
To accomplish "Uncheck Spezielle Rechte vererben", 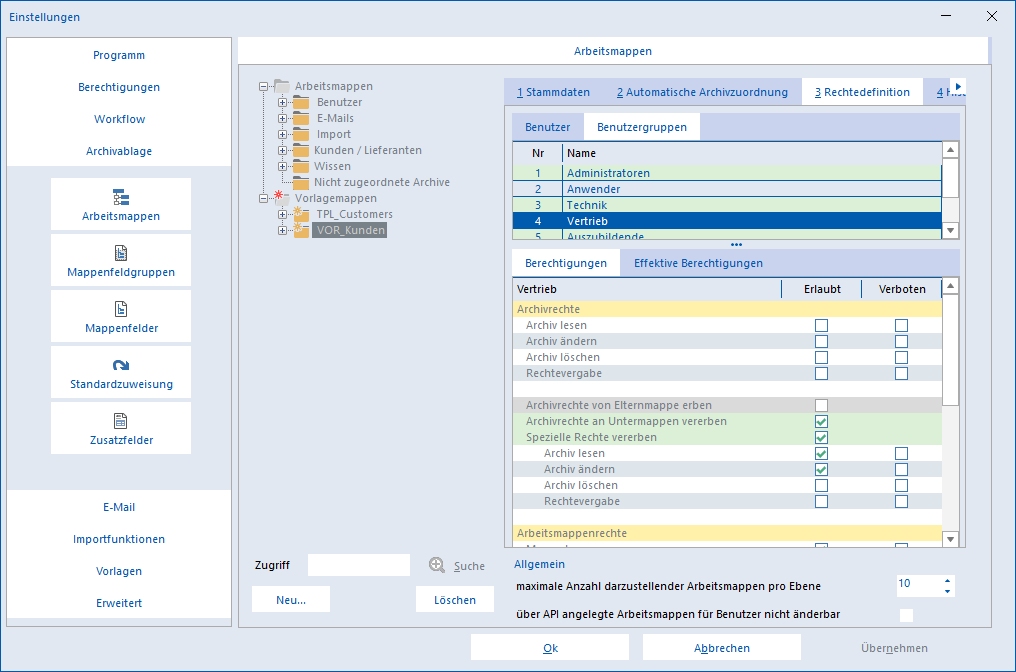I will point(821,437).
